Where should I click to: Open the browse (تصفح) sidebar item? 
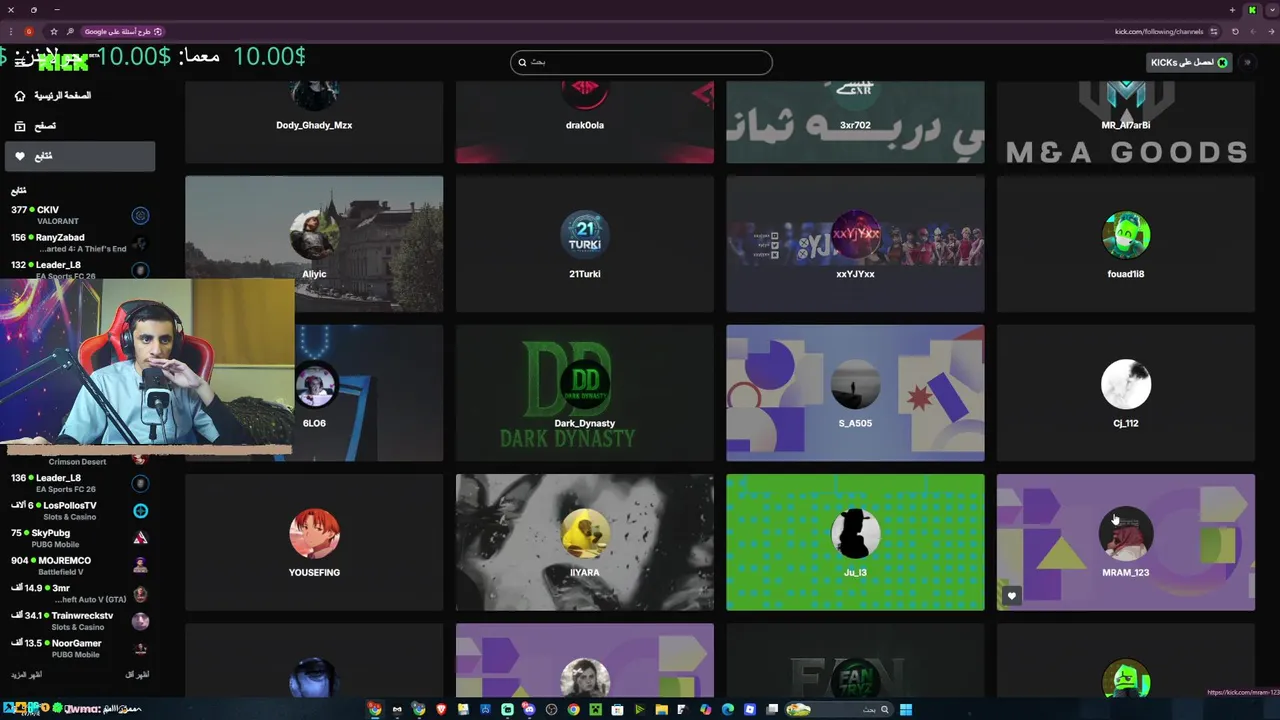point(80,126)
